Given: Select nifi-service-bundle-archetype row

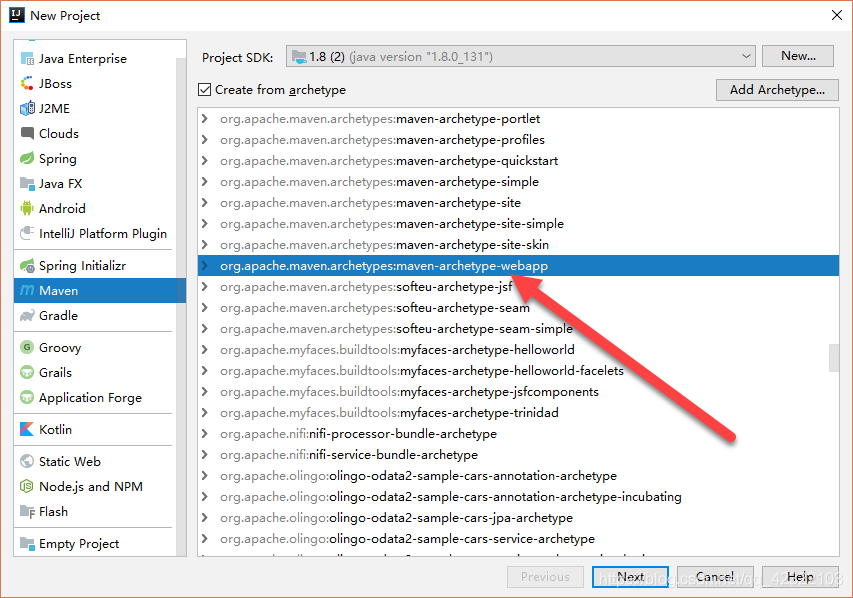Looking at the screenshot, I should coord(518,454).
